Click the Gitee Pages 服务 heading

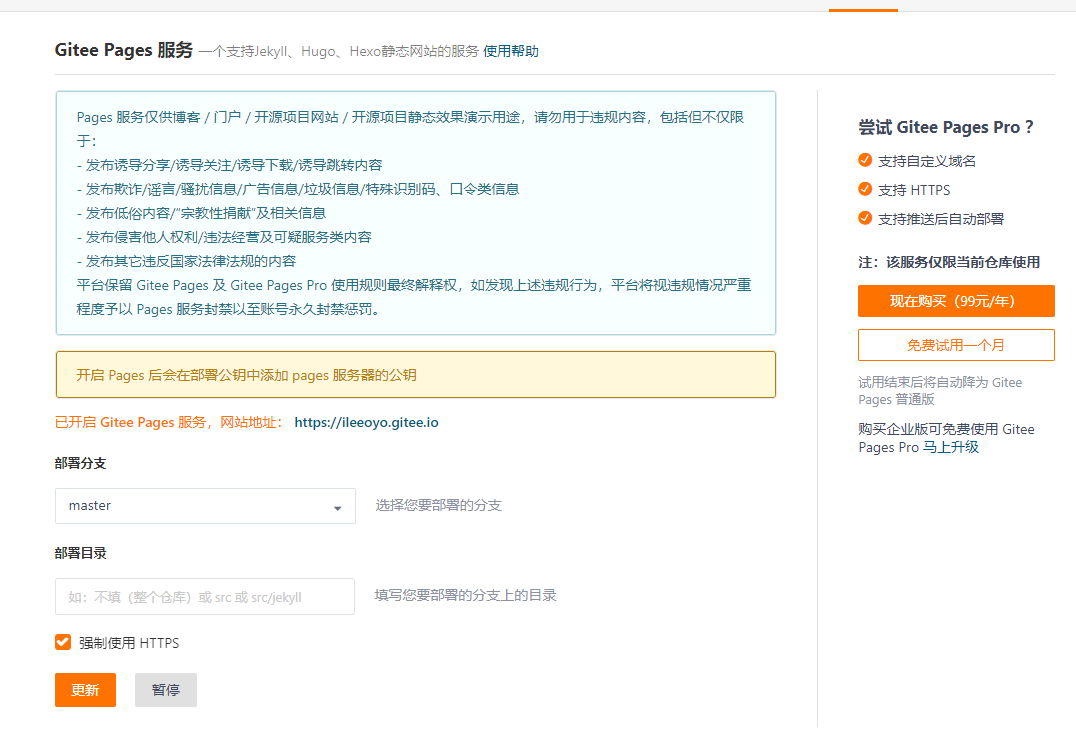[124, 51]
